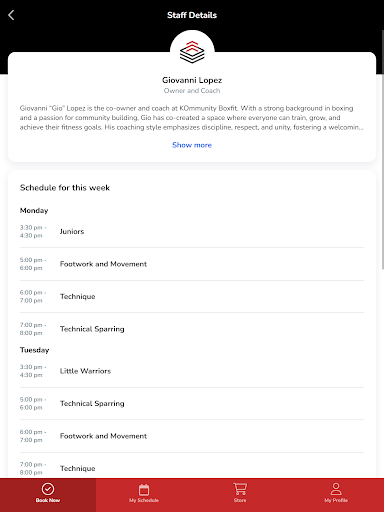Select the Monday Juniors class
The width and height of the screenshot is (384, 512).
point(192,231)
